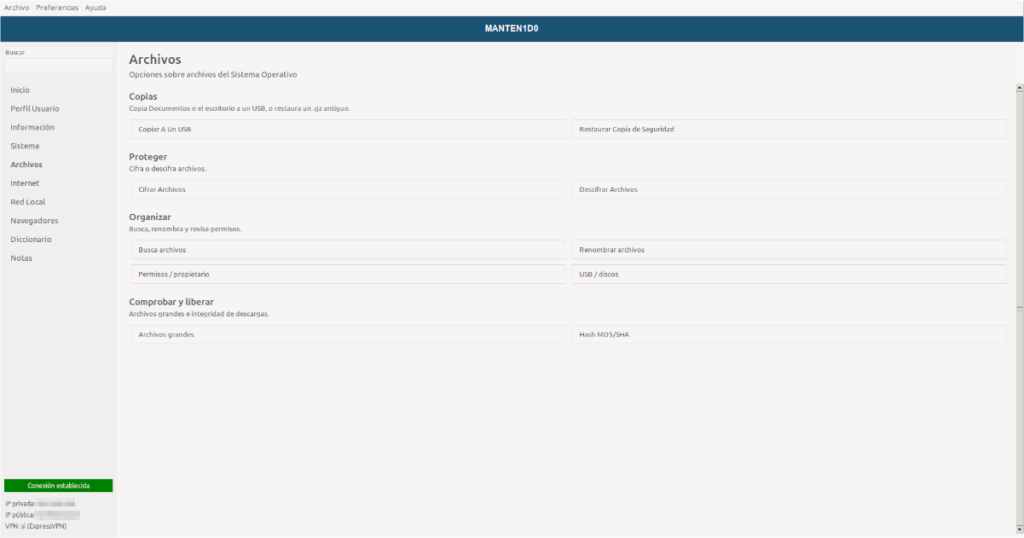Open USB / discos option

click(x=789, y=274)
